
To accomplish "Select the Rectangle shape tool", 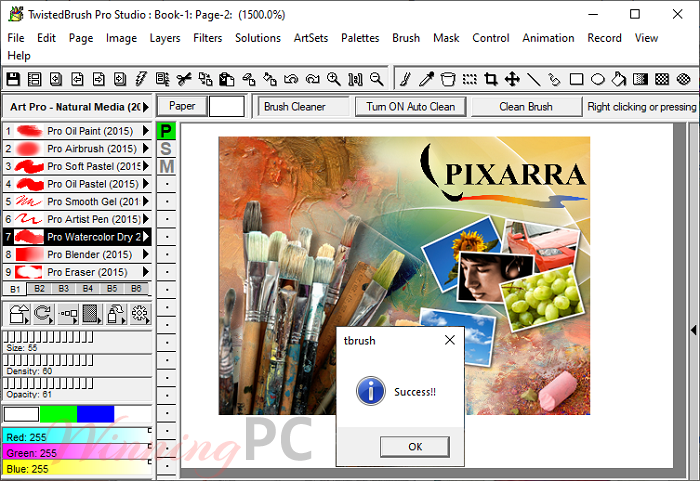I will [x=576, y=79].
